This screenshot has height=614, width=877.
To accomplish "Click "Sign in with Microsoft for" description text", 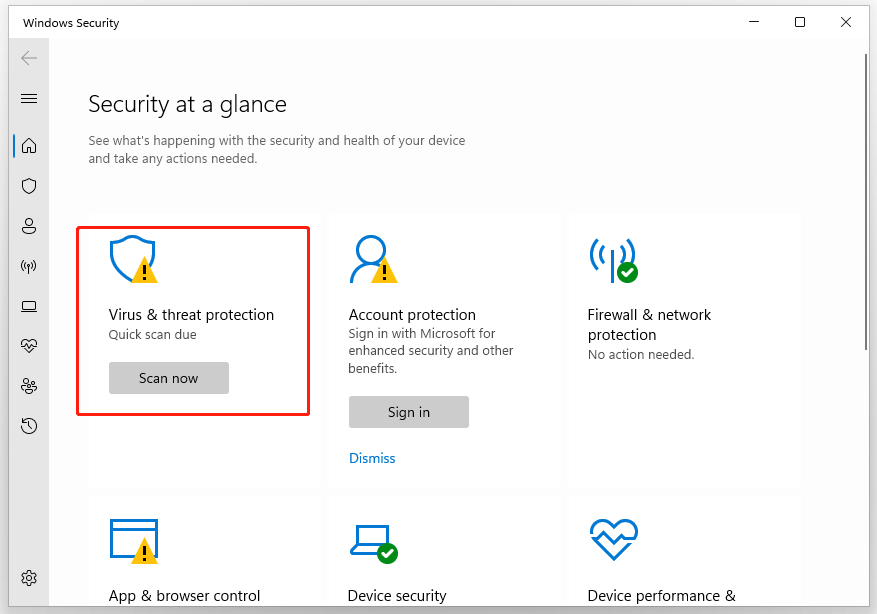I will (422, 334).
